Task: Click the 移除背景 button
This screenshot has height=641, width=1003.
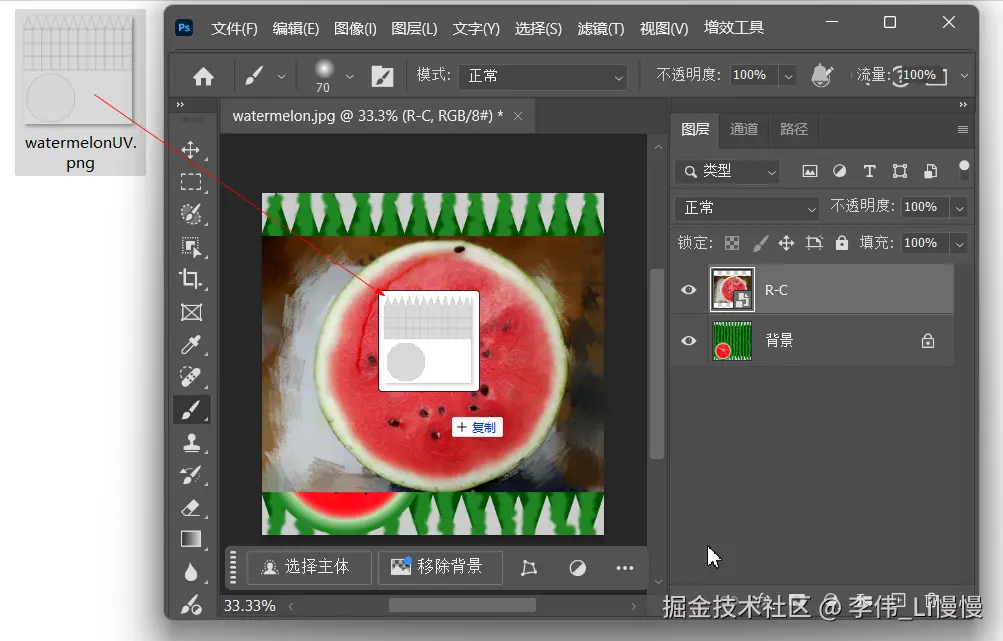Action: [x=439, y=567]
